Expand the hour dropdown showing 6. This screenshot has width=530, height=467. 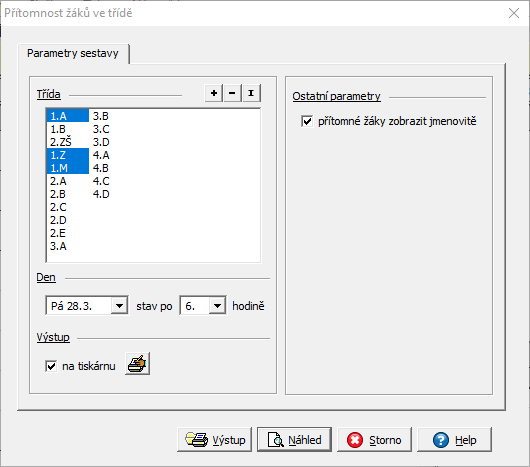coord(217,306)
